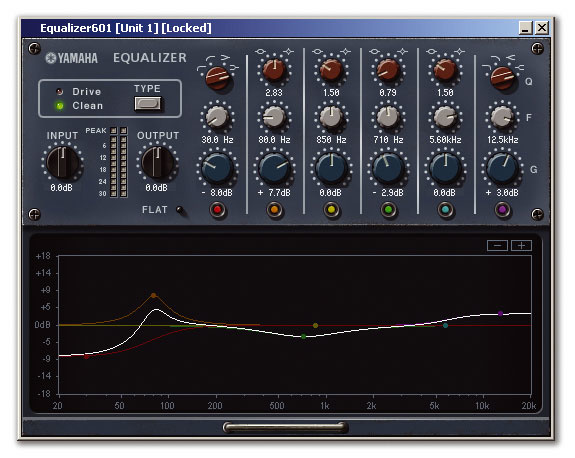Click the 2.83 Q value readout

(x=274, y=93)
